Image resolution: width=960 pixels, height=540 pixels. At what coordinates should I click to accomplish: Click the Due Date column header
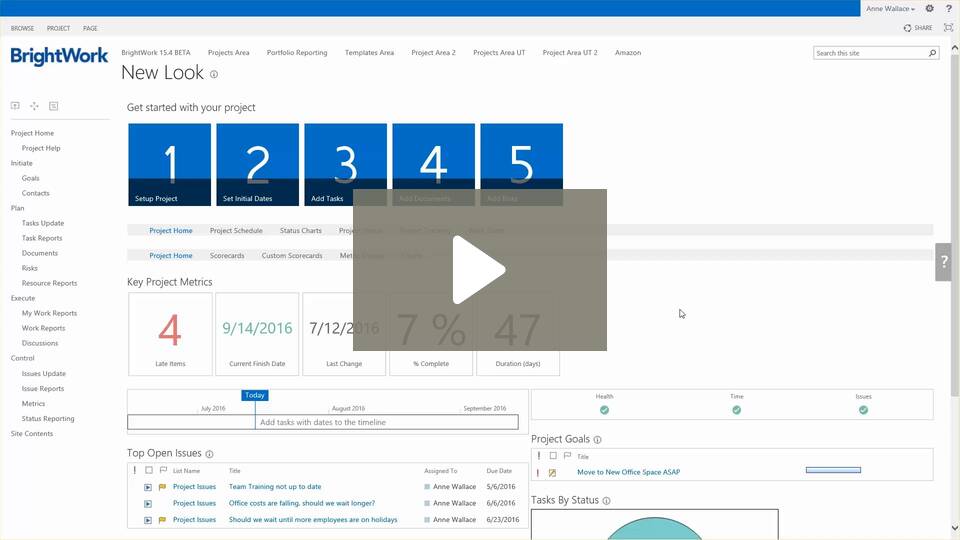(499, 471)
